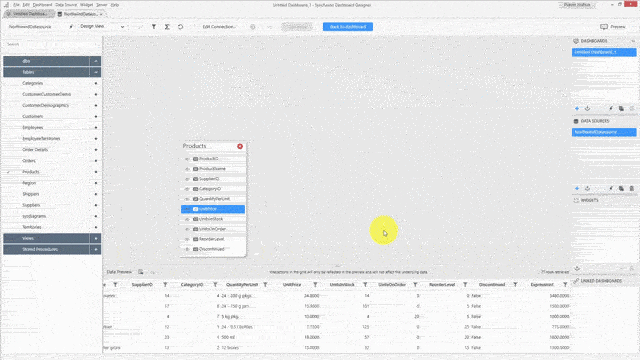Viewport: 640px width, 360px height.
Task: Click the refresh icon in the toolbar
Action: pyautogui.click(x=180, y=27)
